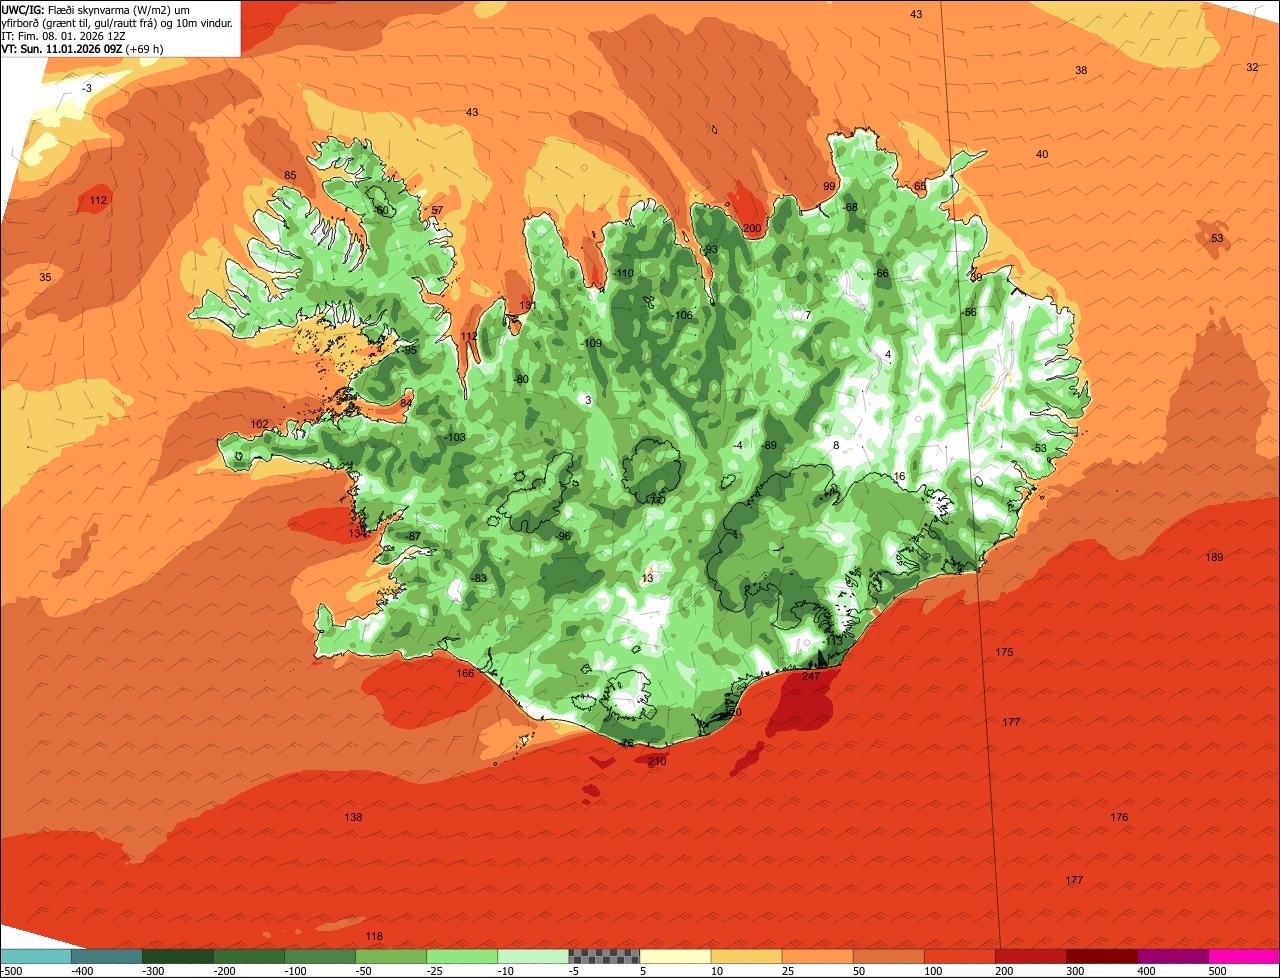Viewport: 1280px width, 978px height.
Task: Click the 'IT: Fim. 08. 01. 2026 12Z' line
Action: tap(65, 35)
